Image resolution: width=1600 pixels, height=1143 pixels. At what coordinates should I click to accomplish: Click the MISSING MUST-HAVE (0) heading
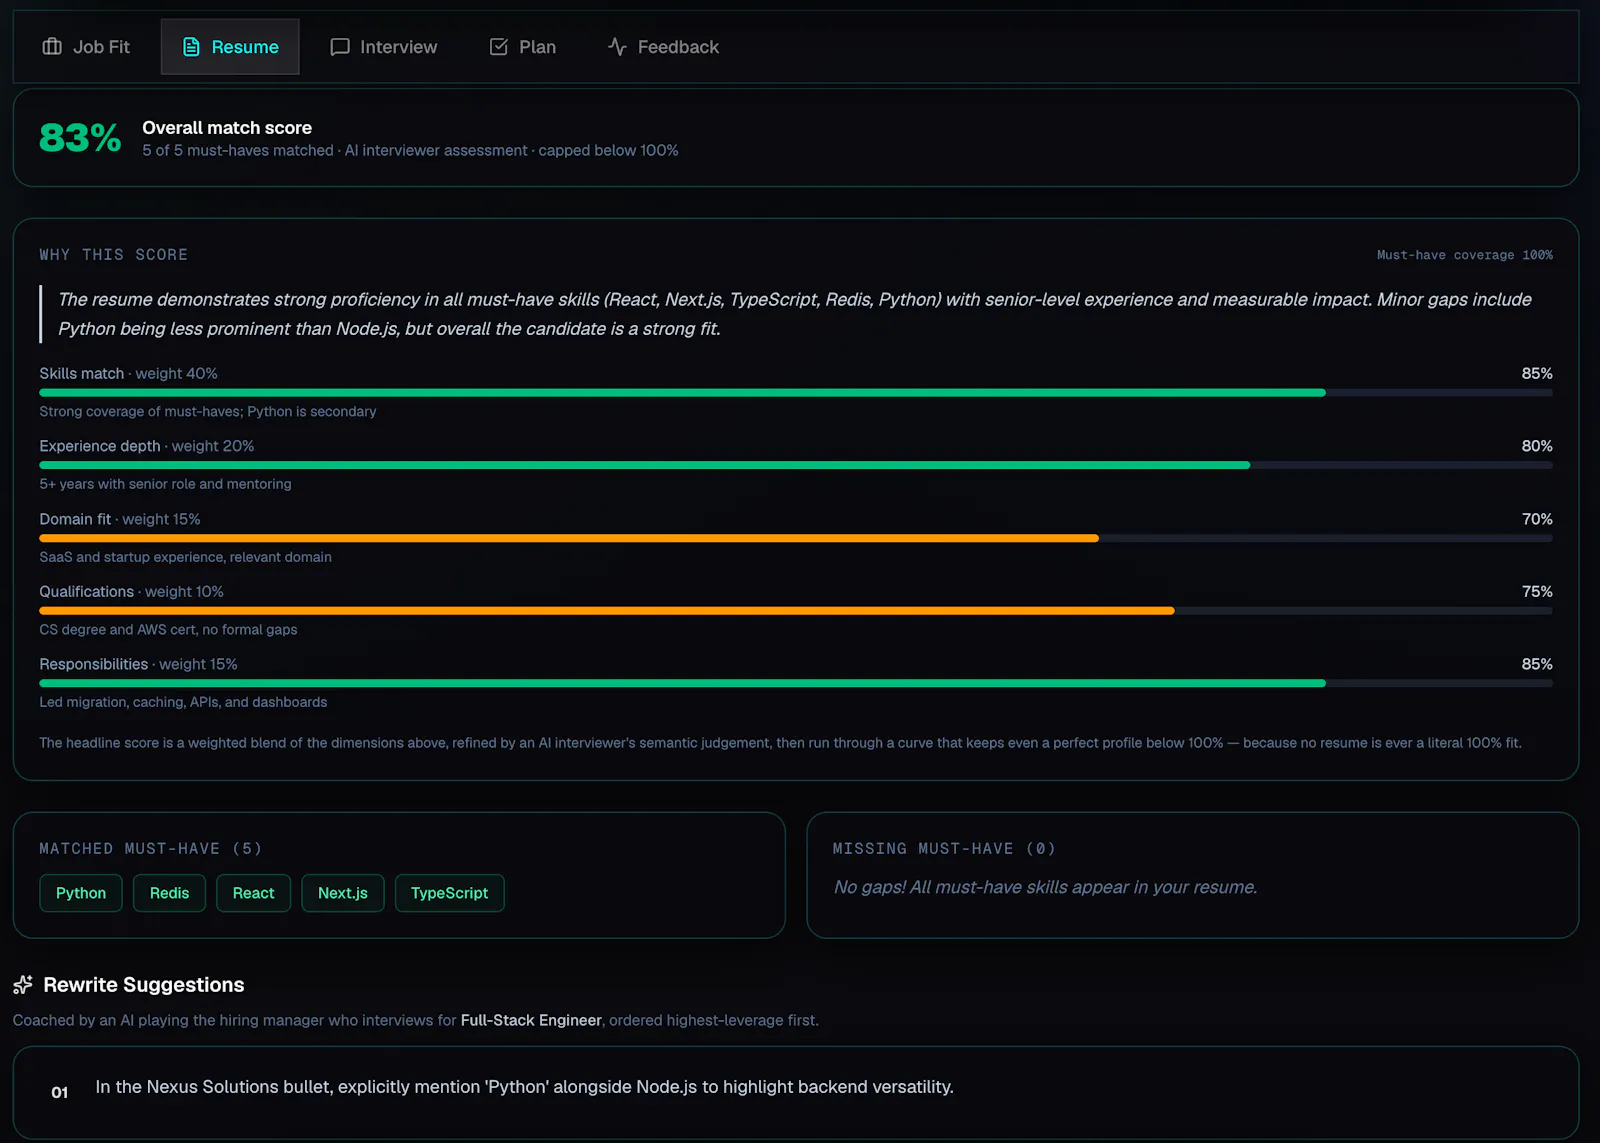(x=944, y=849)
